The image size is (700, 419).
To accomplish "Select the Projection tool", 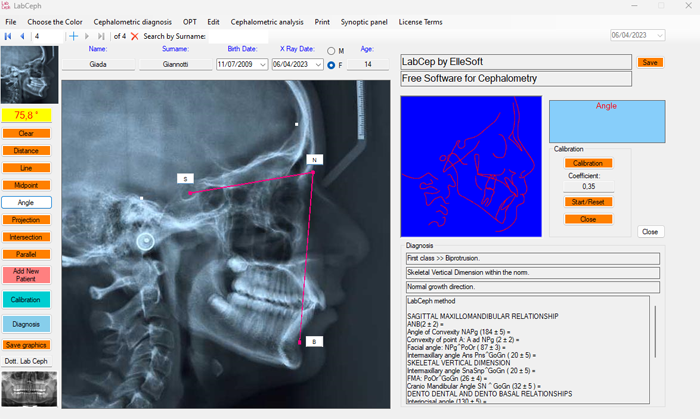I will pos(26,220).
